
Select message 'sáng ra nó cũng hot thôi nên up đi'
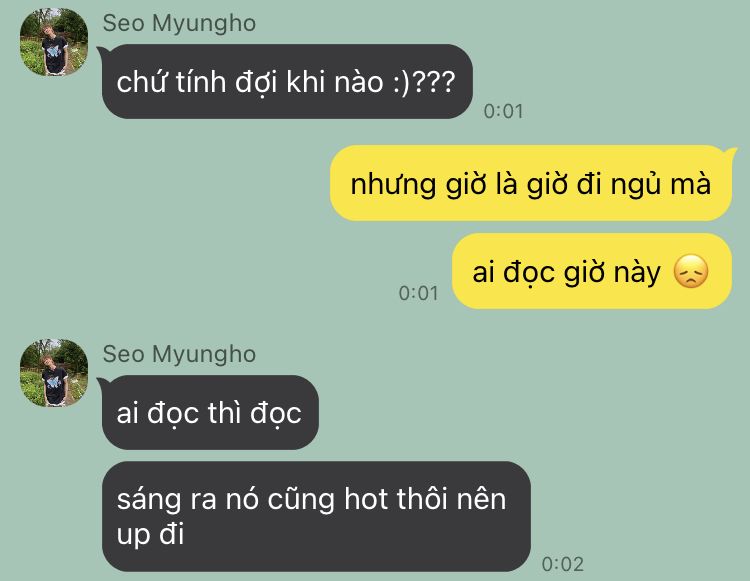316,516
